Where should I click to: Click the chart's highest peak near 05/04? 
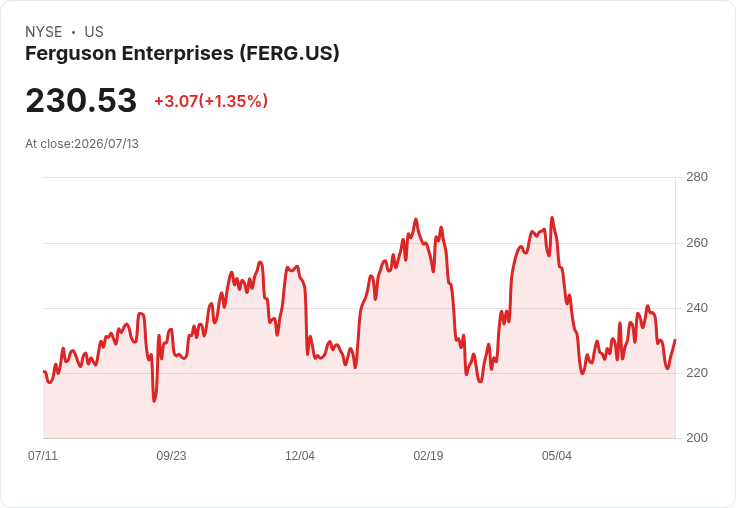tap(552, 218)
